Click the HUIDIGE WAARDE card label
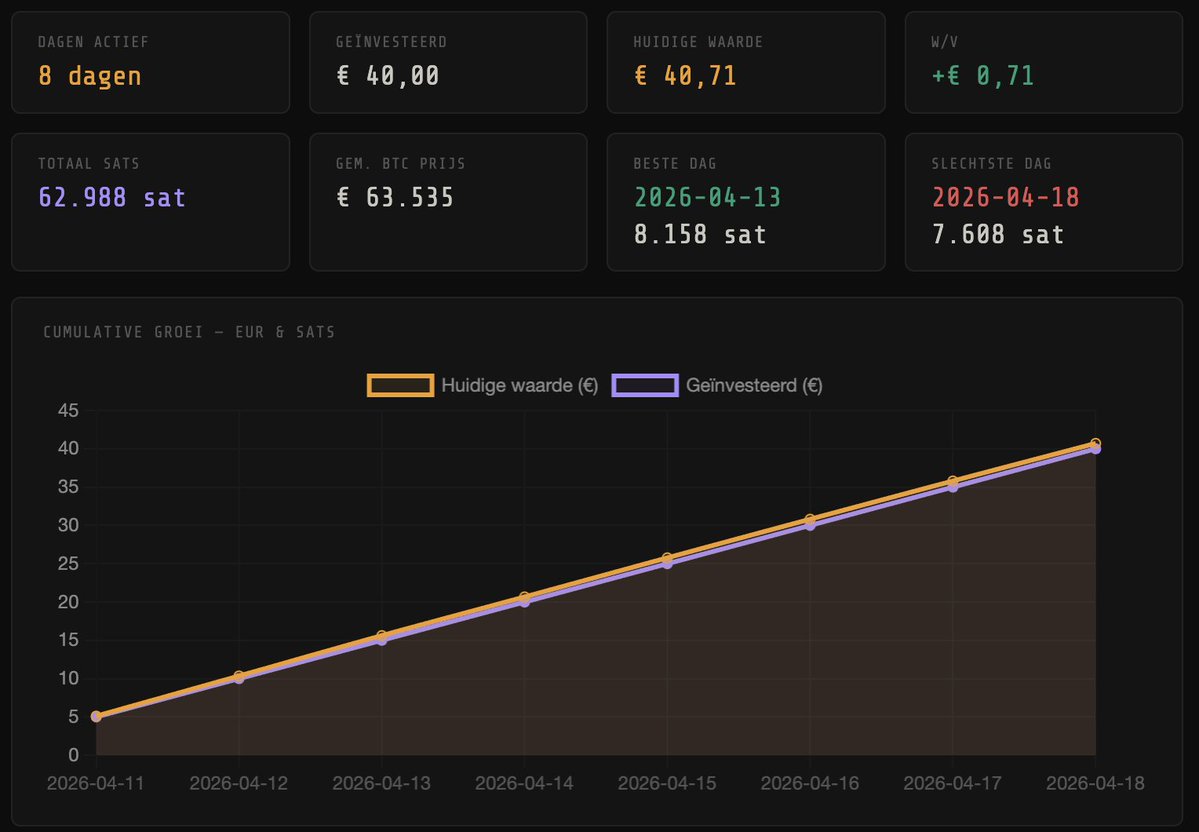The width and height of the screenshot is (1199, 832). [698, 42]
